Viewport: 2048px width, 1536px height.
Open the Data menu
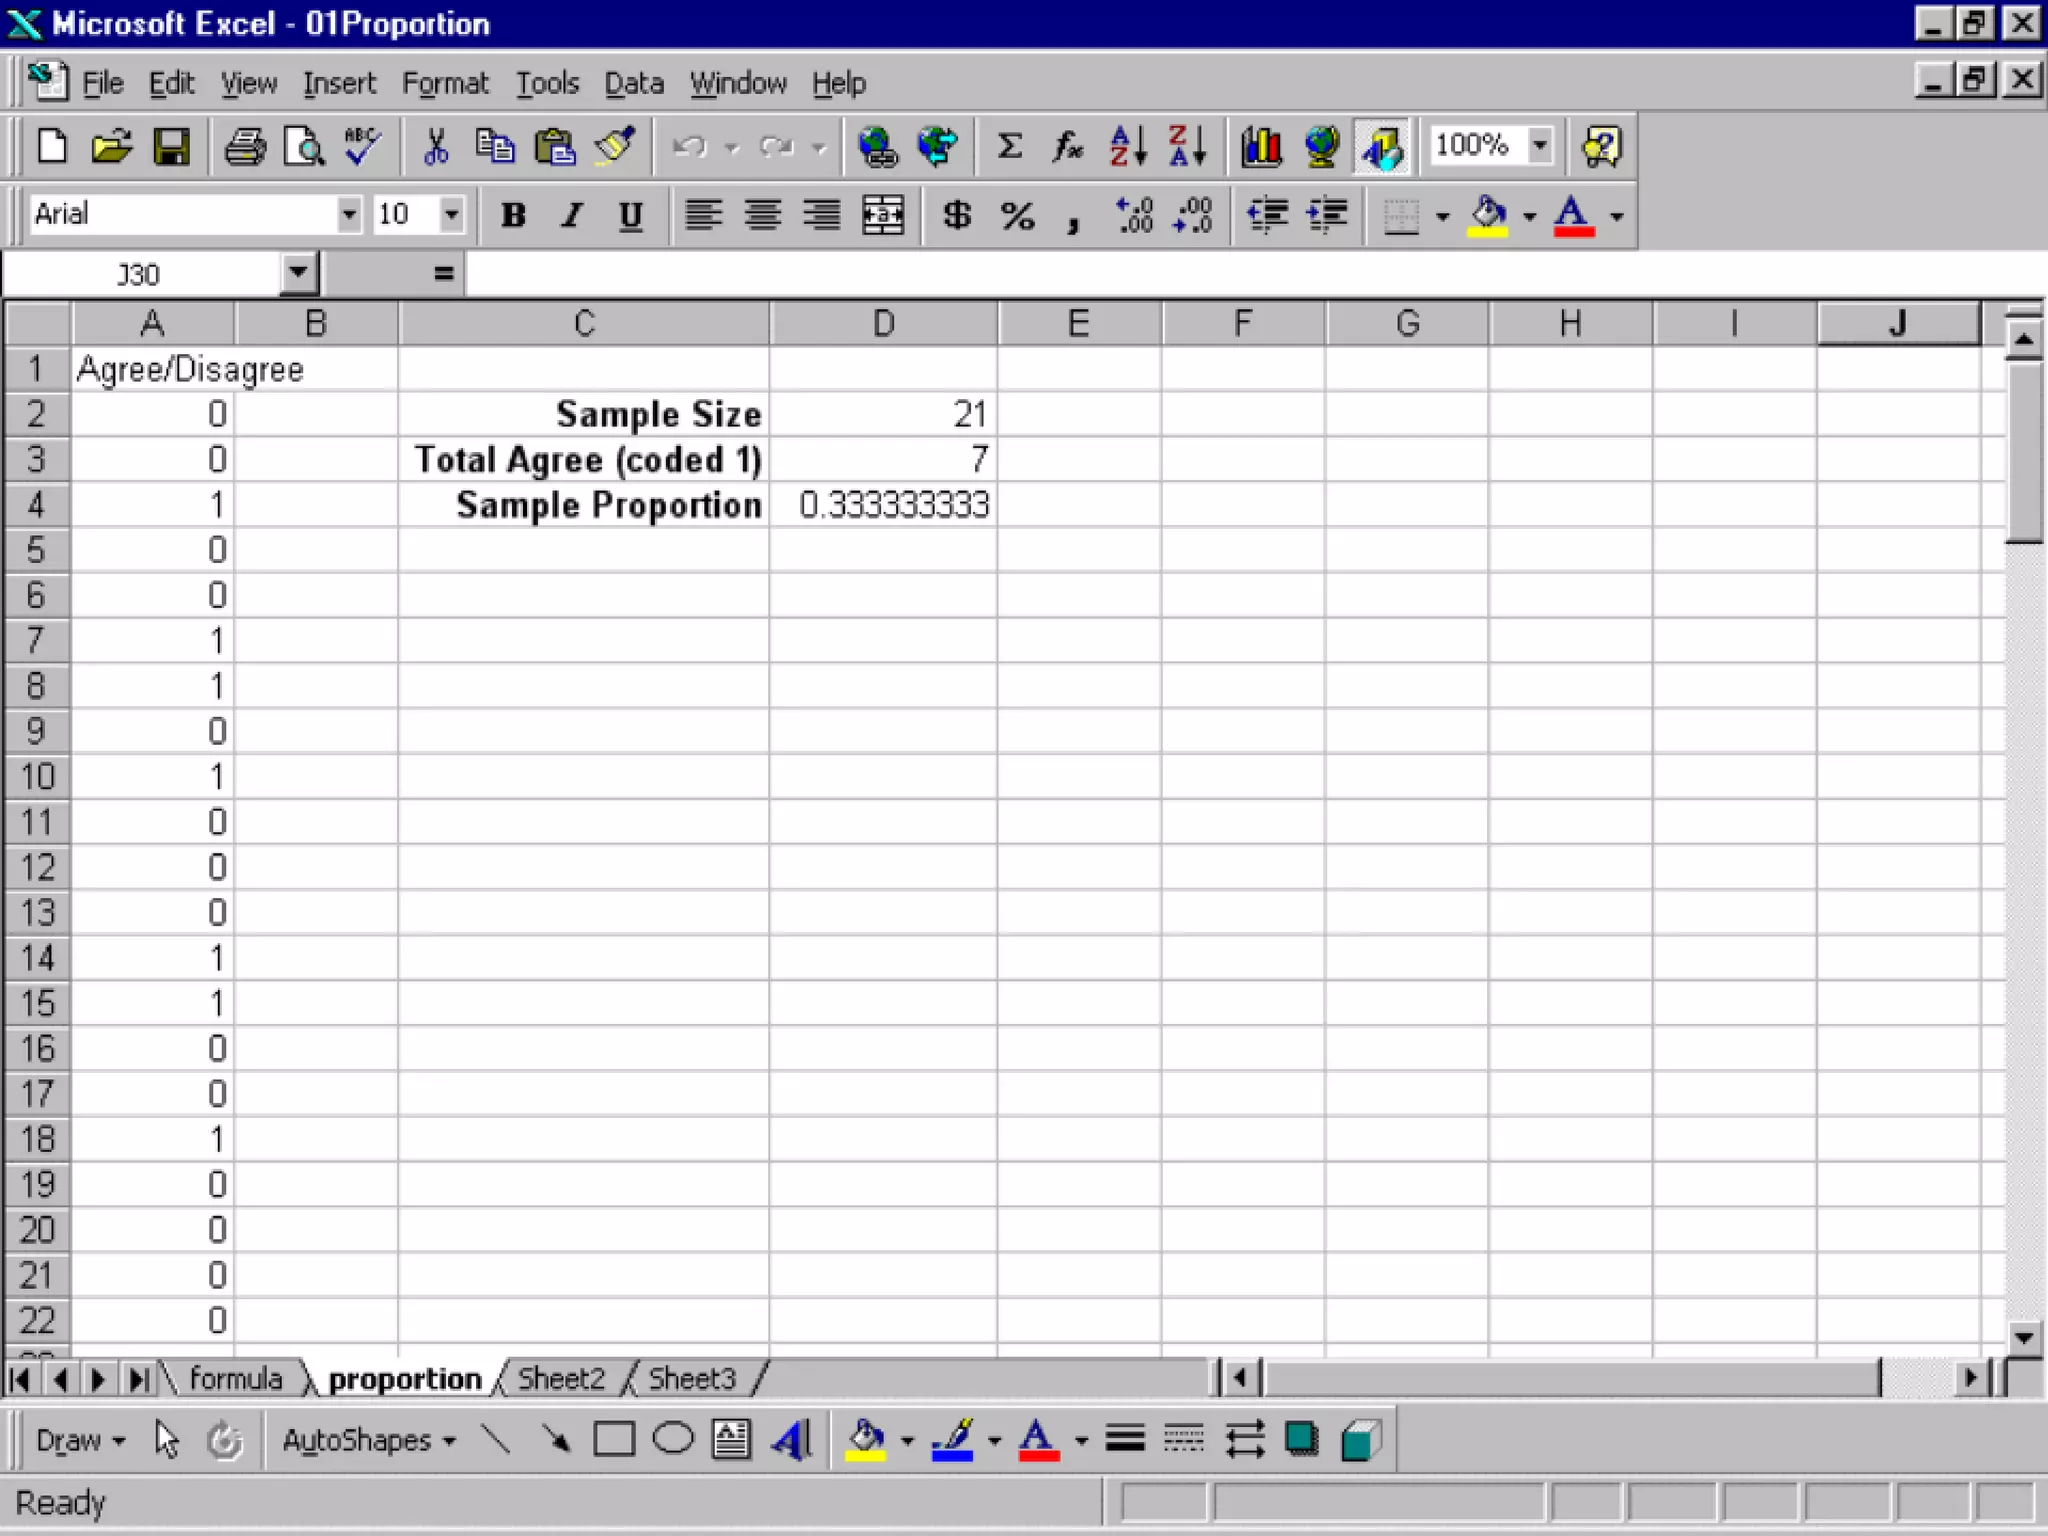pyautogui.click(x=633, y=83)
